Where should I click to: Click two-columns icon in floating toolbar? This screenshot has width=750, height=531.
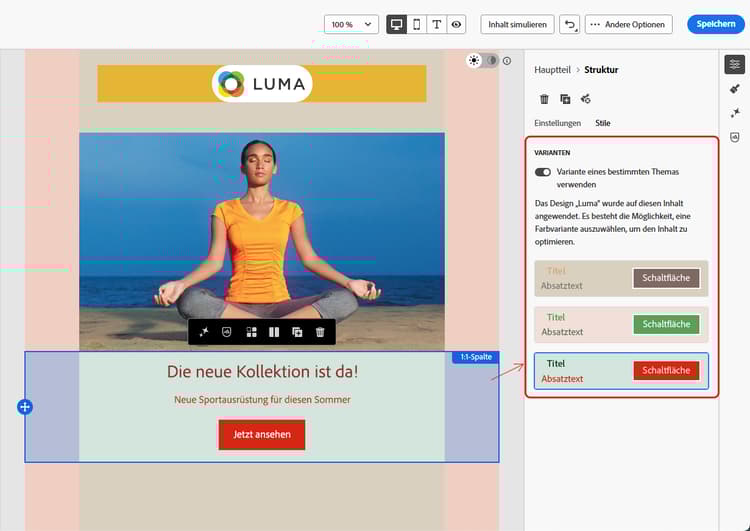(274, 332)
